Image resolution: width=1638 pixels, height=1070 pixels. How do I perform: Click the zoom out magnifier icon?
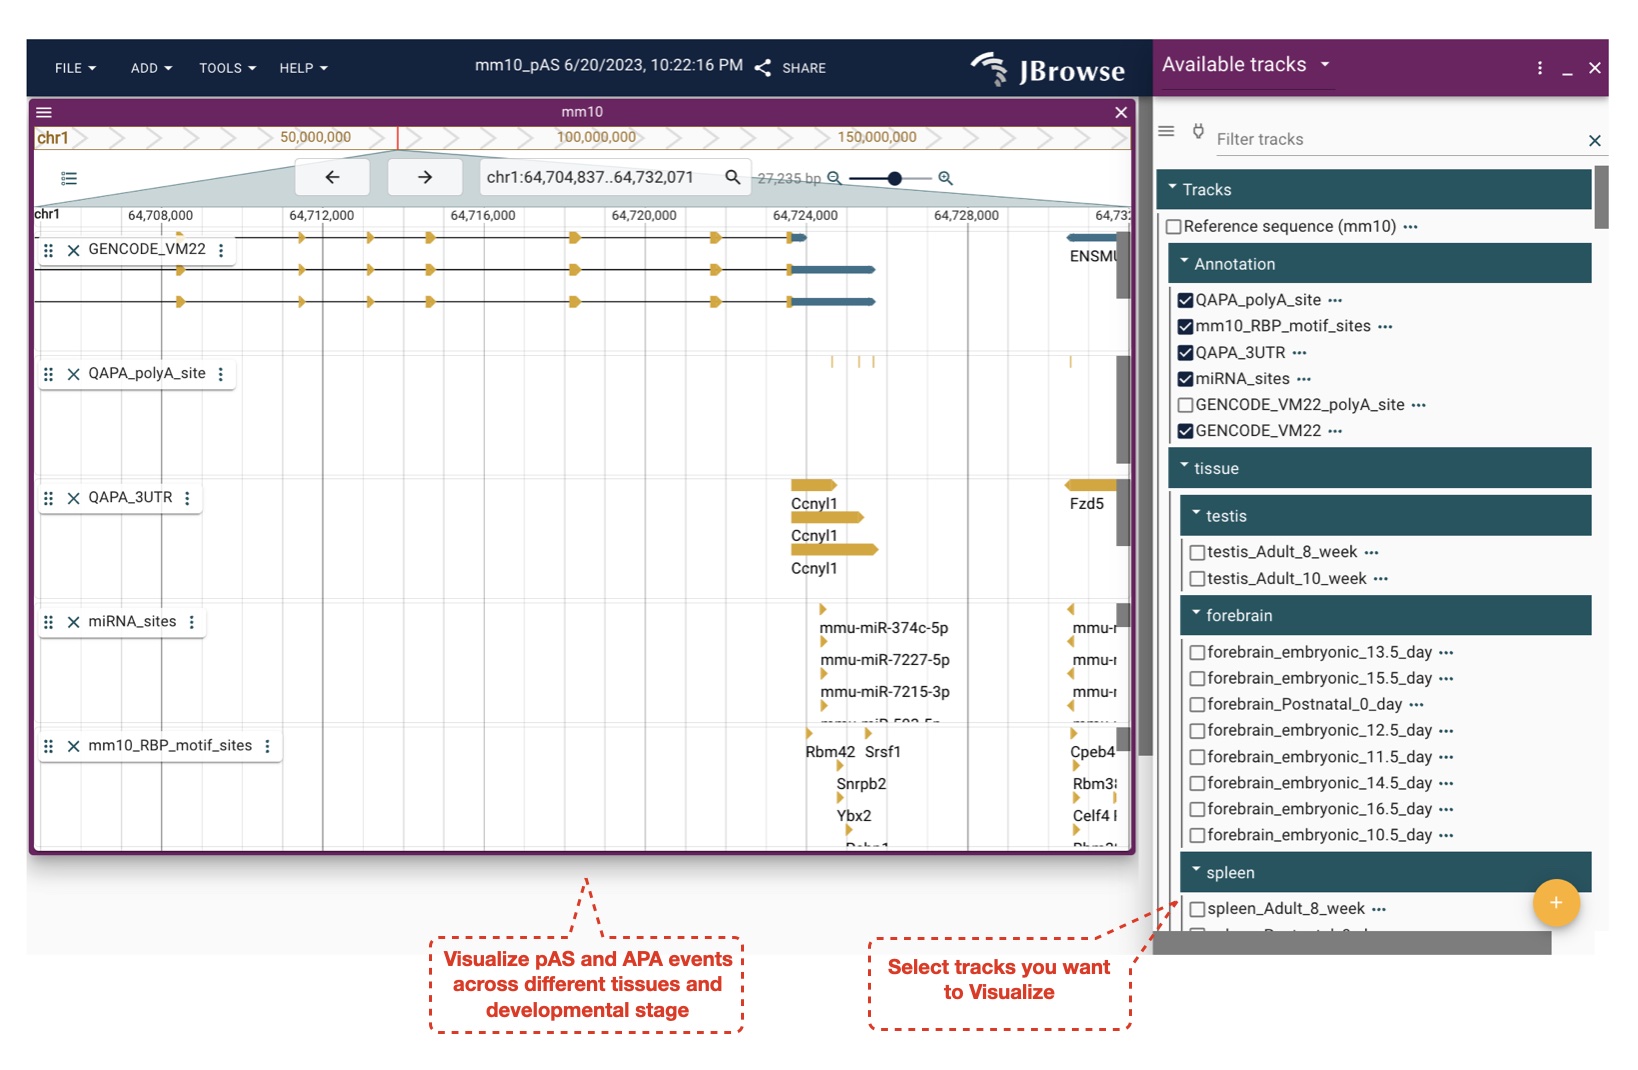click(x=834, y=178)
